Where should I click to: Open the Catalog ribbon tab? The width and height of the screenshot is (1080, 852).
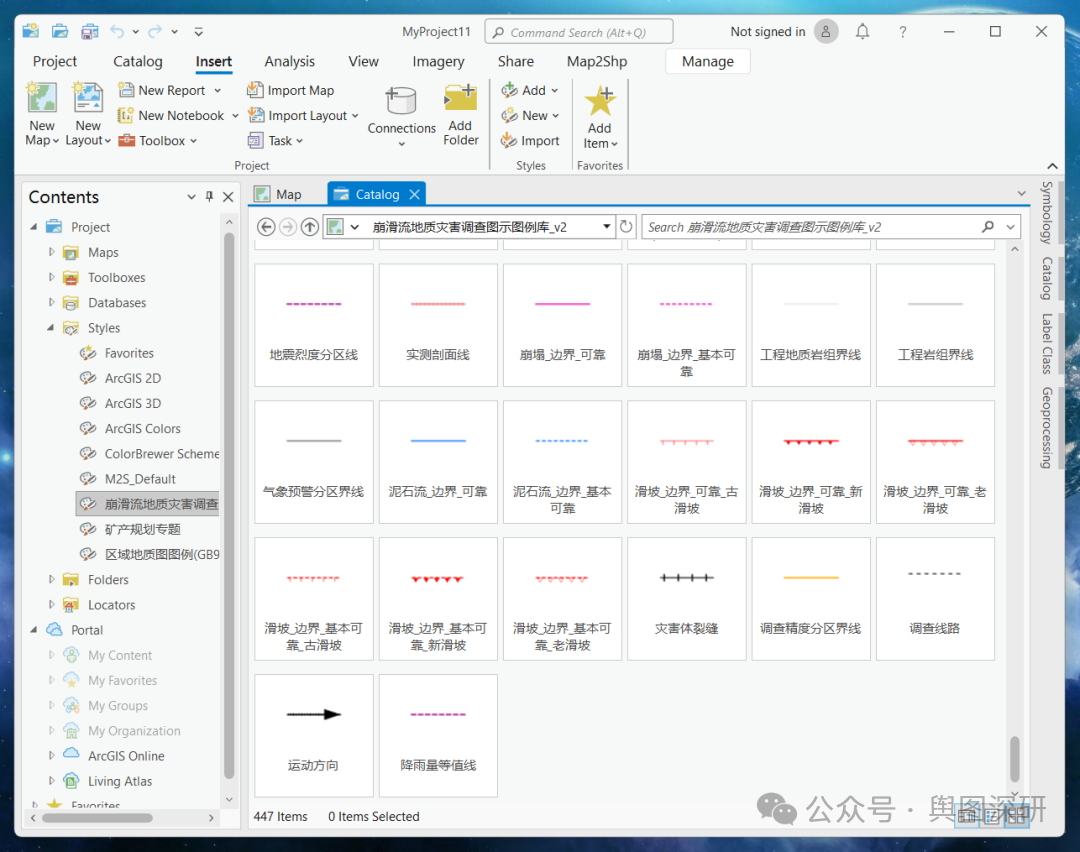(138, 61)
